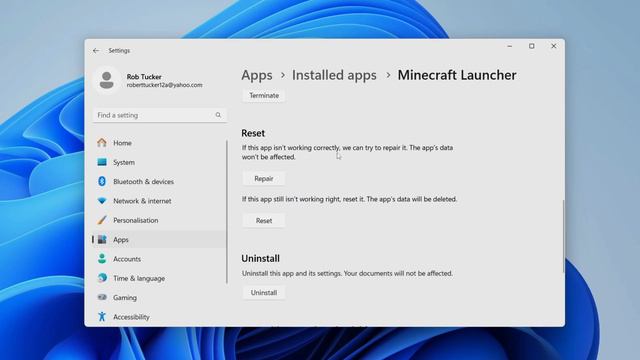
Task: Open Home settings page
Action: click(159, 143)
